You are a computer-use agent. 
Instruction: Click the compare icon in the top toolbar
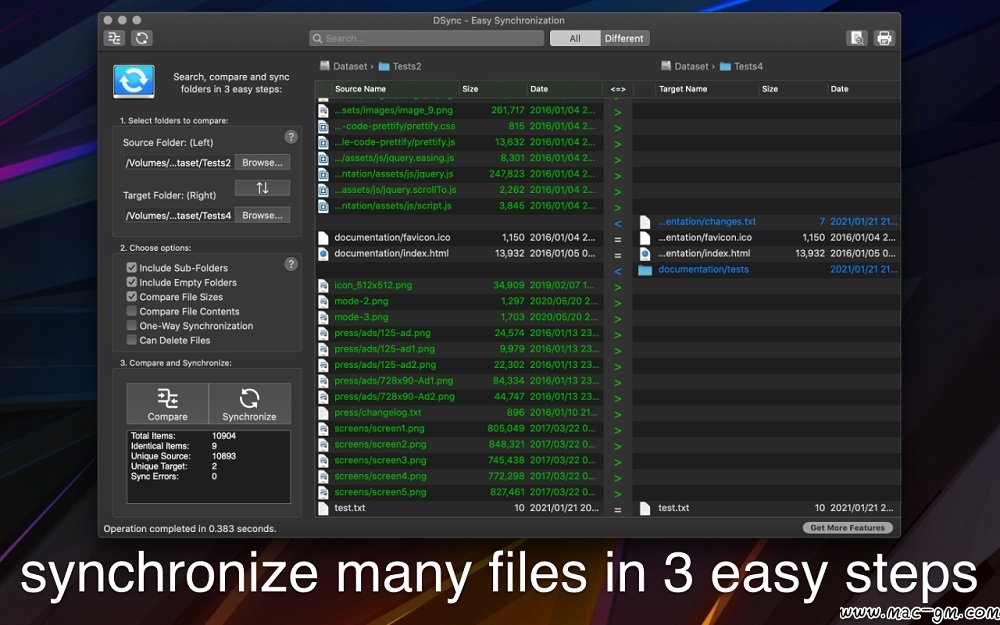115,38
